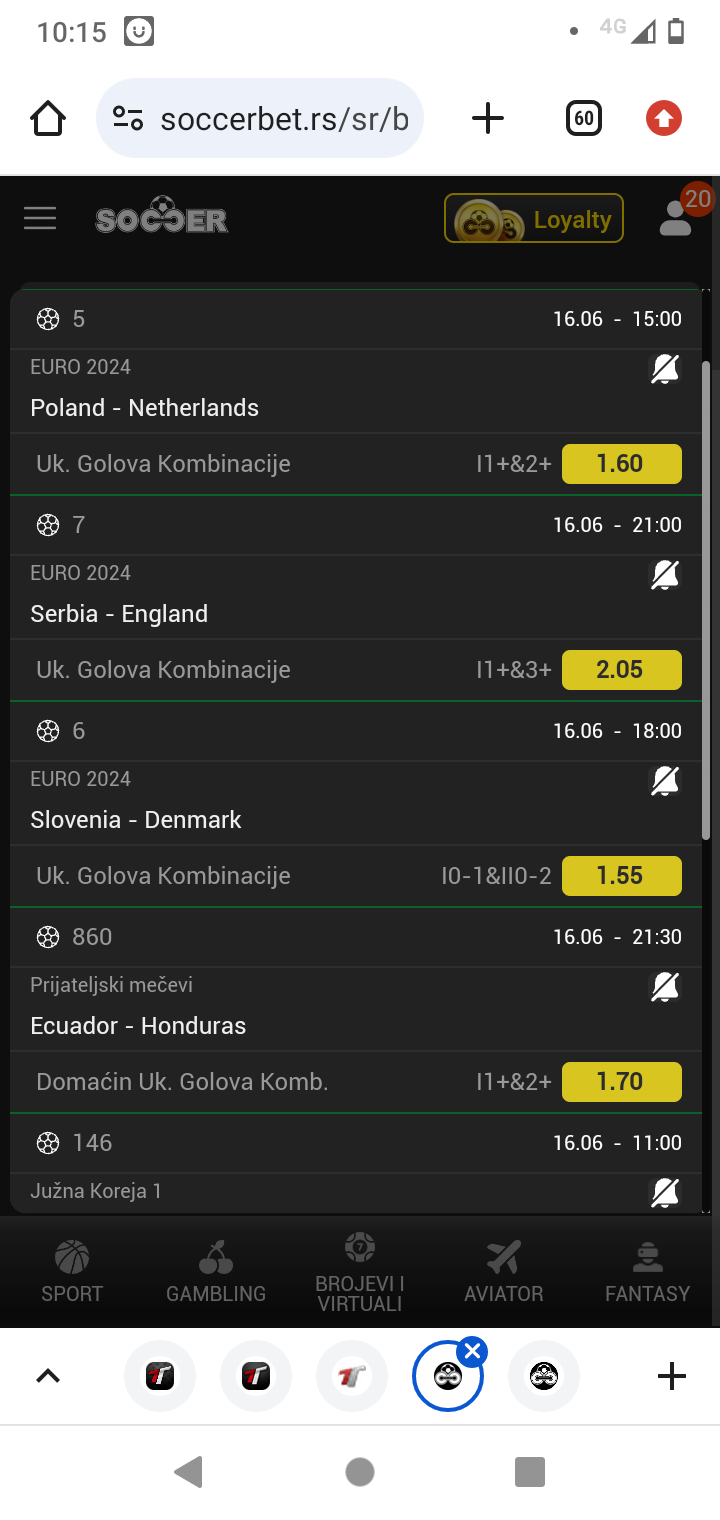720x1520 pixels.
Task: Toggle notification bell for Serbia - England
Action: (665, 576)
